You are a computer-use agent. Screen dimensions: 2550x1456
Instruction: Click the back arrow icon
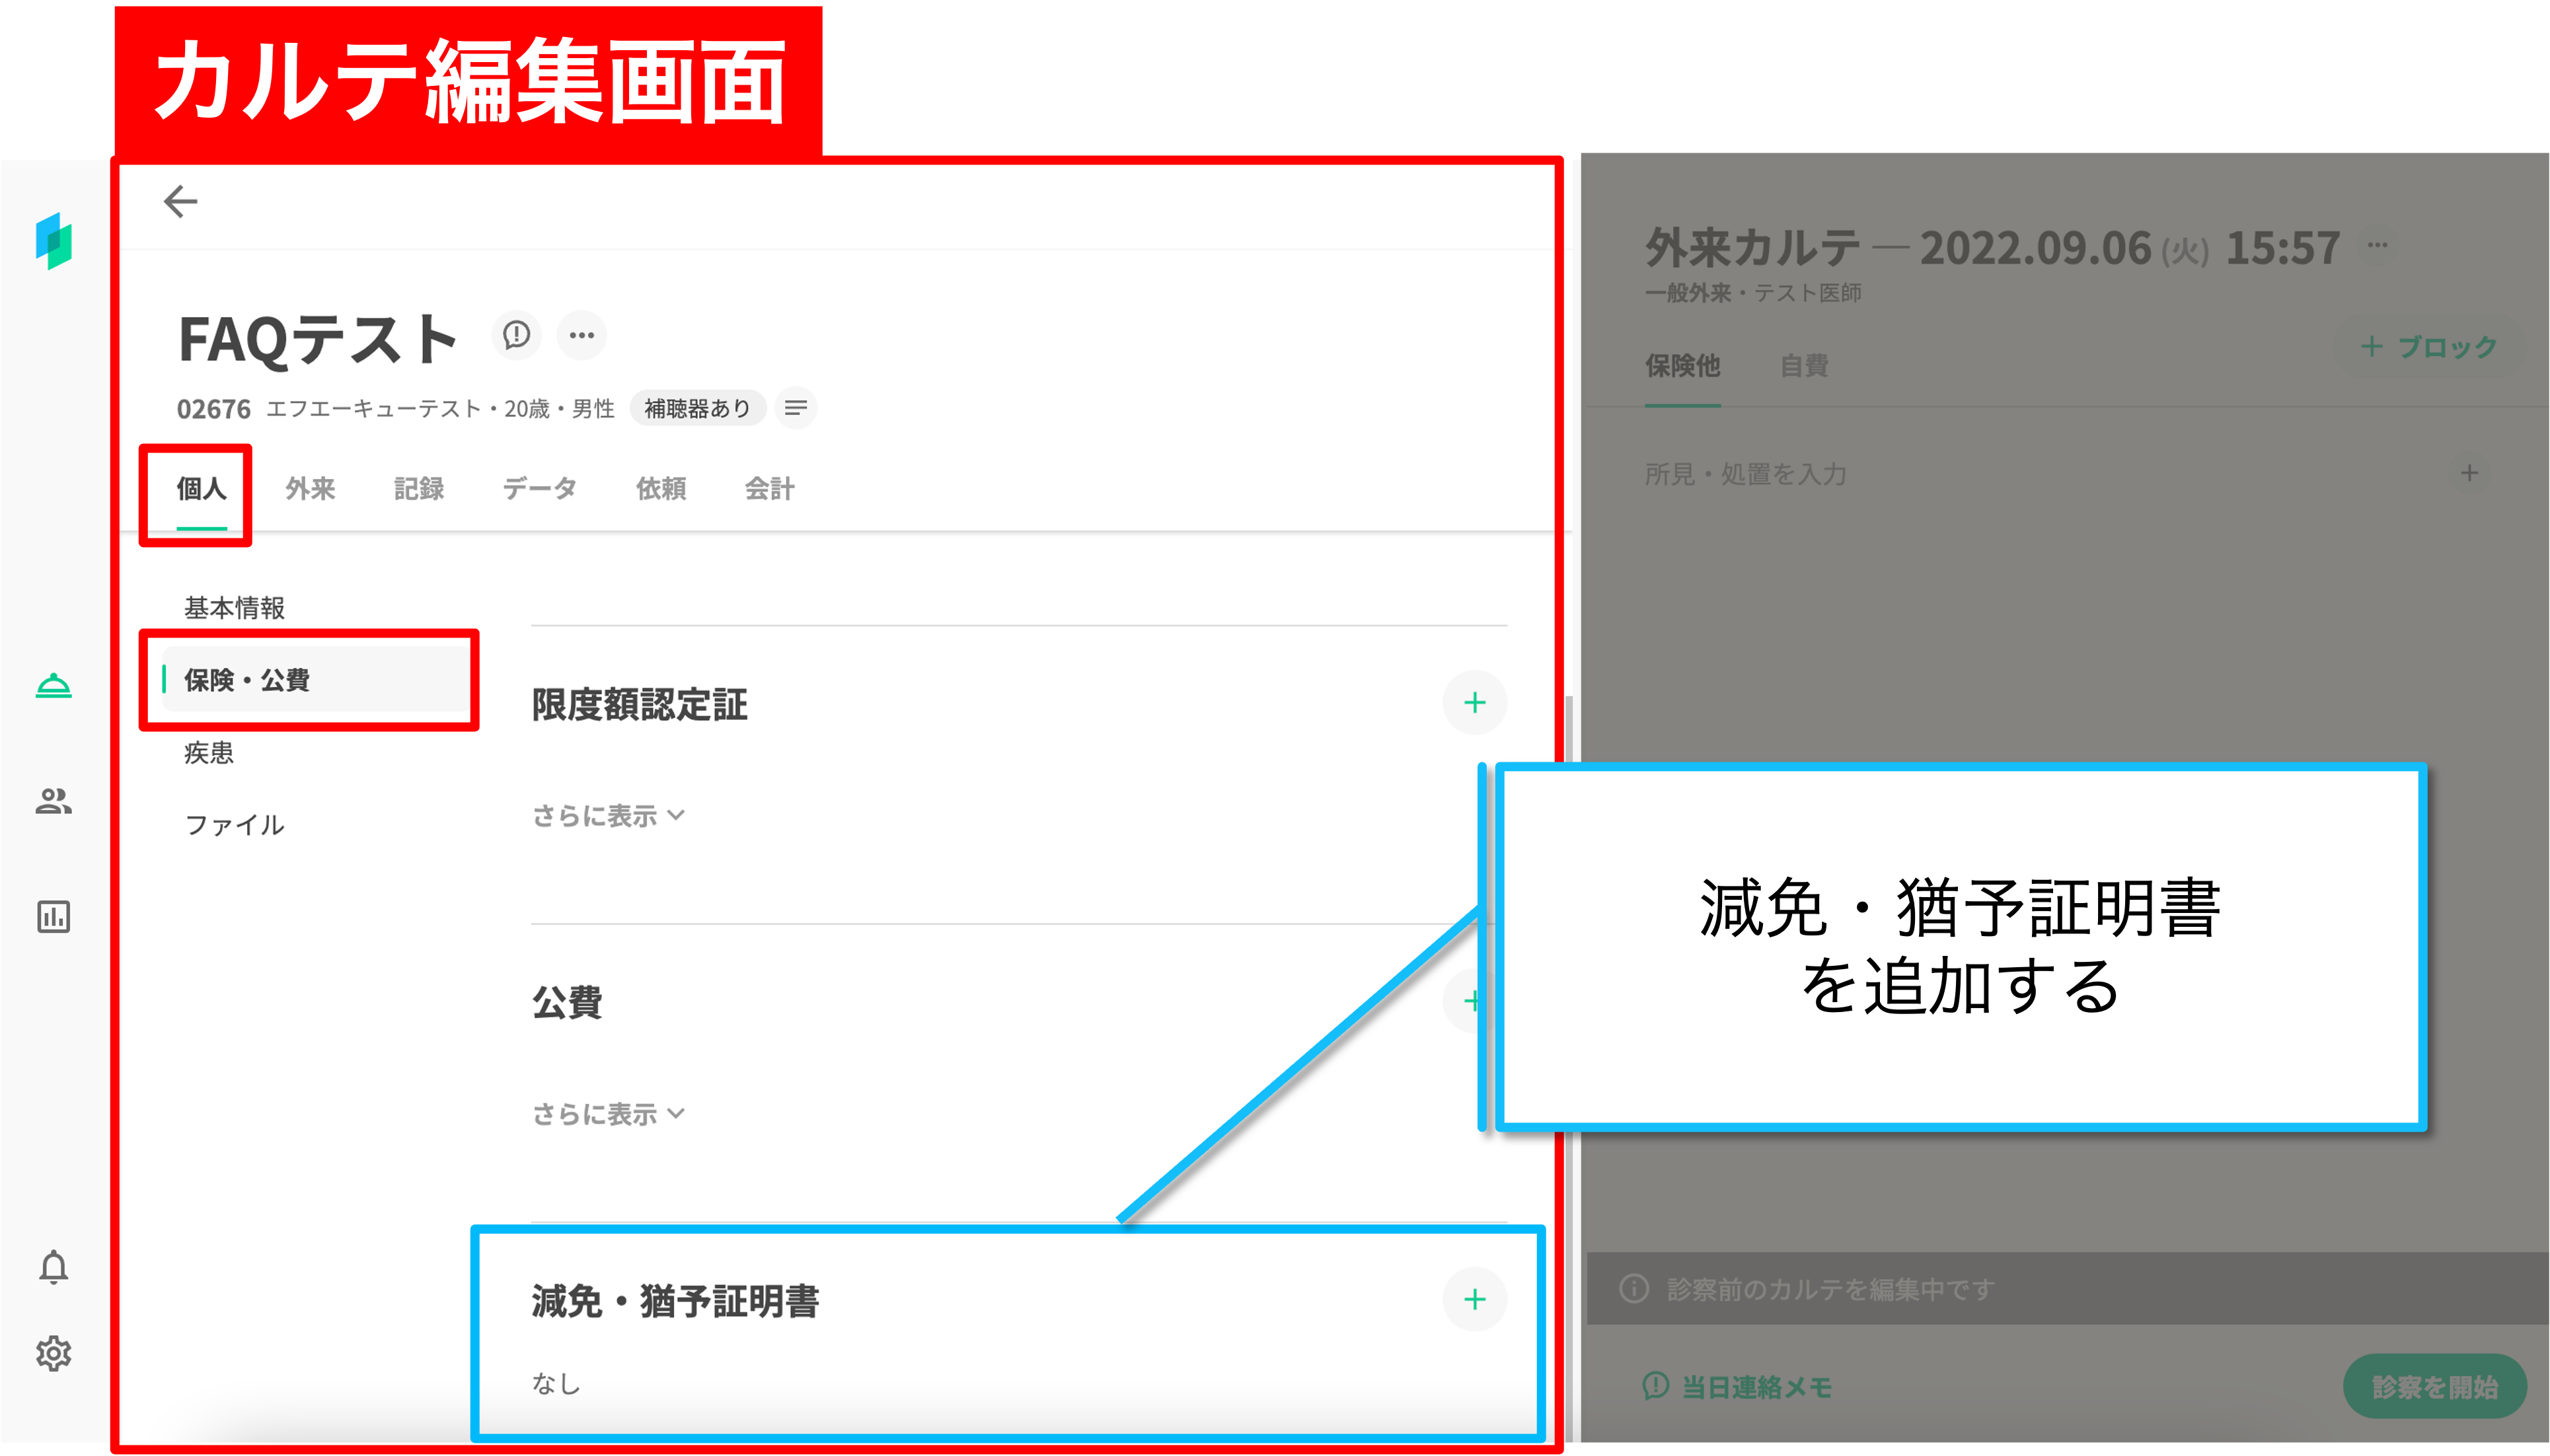(x=180, y=201)
